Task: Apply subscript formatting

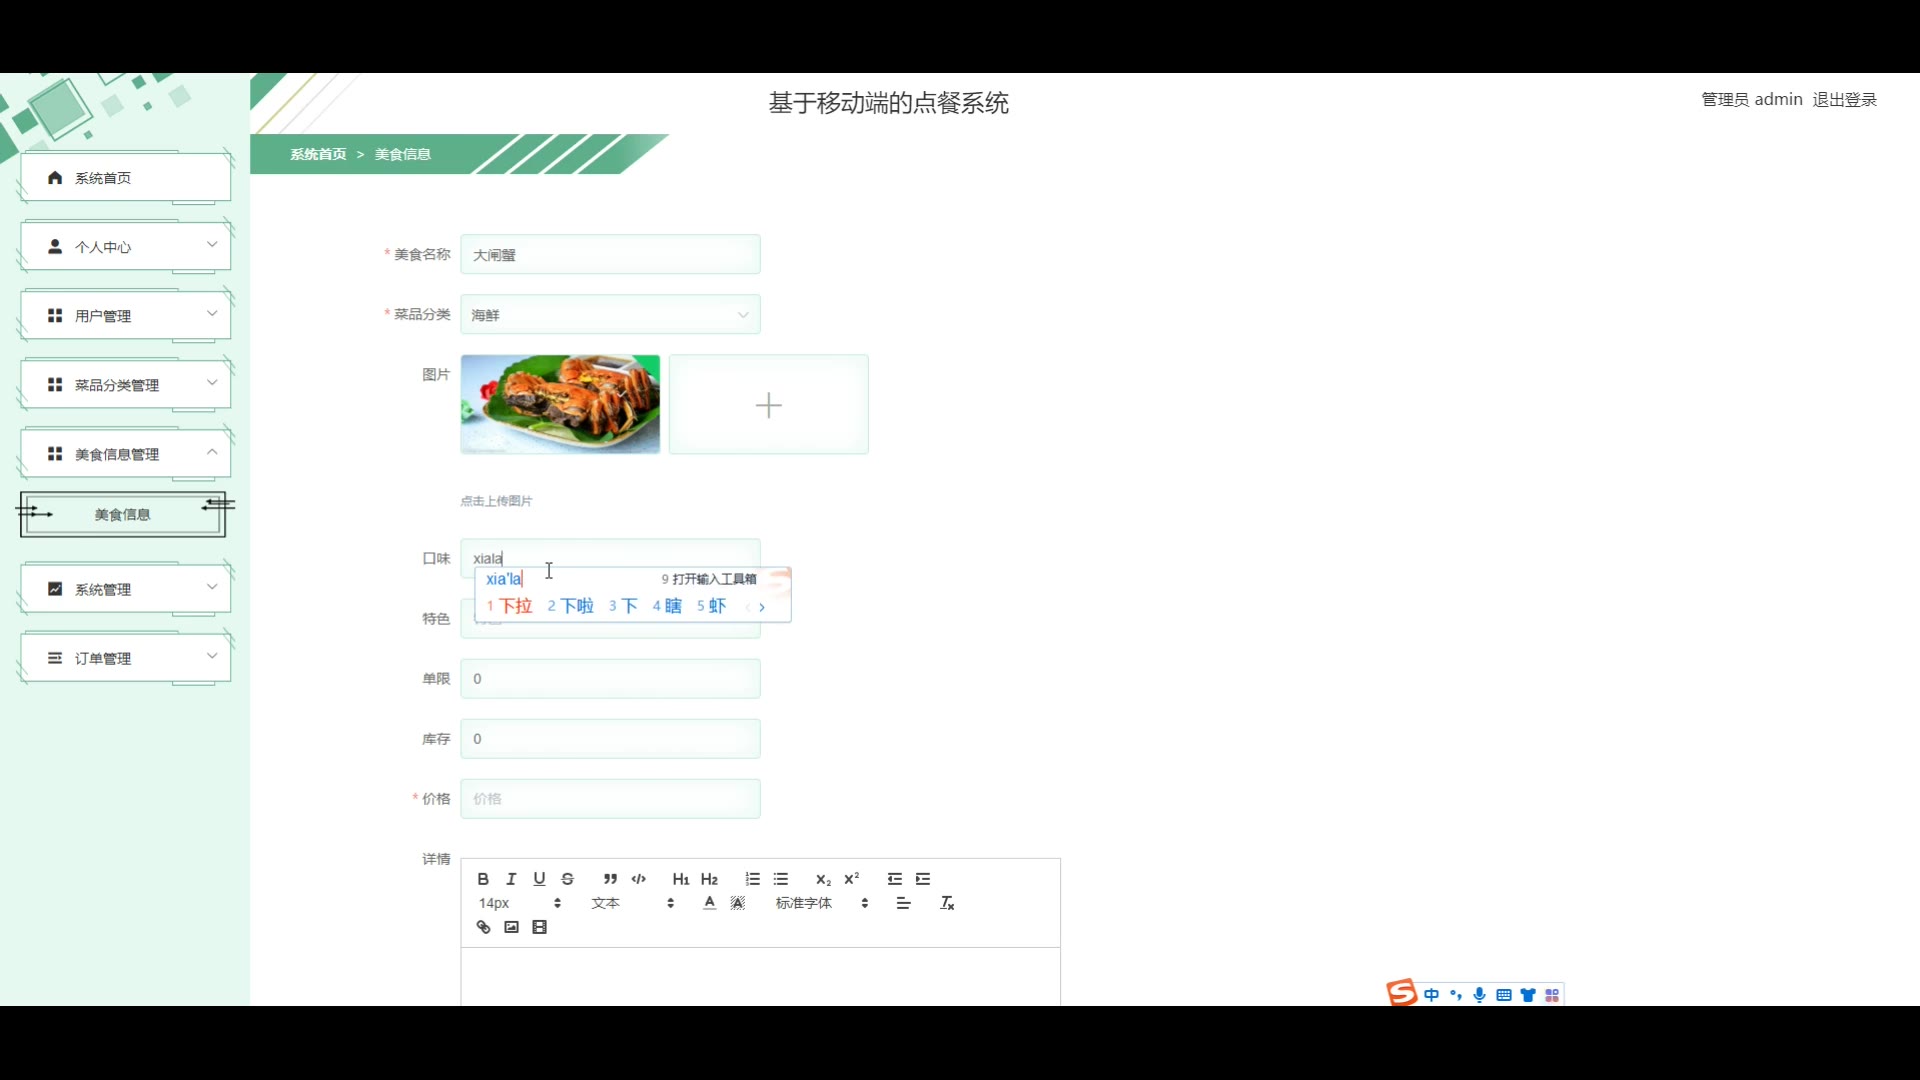Action: (x=823, y=879)
